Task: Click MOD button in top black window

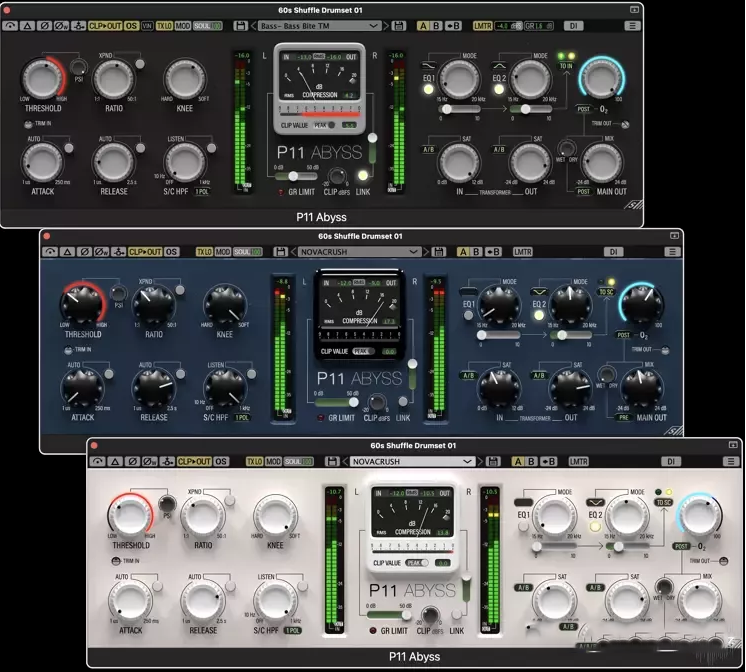Action: (x=182, y=26)
